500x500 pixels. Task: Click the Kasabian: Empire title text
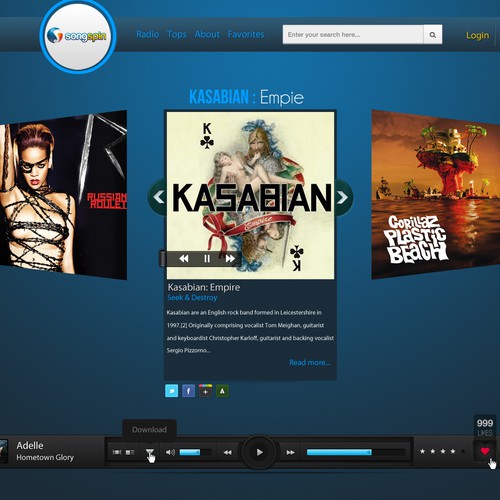click(204, 287)
